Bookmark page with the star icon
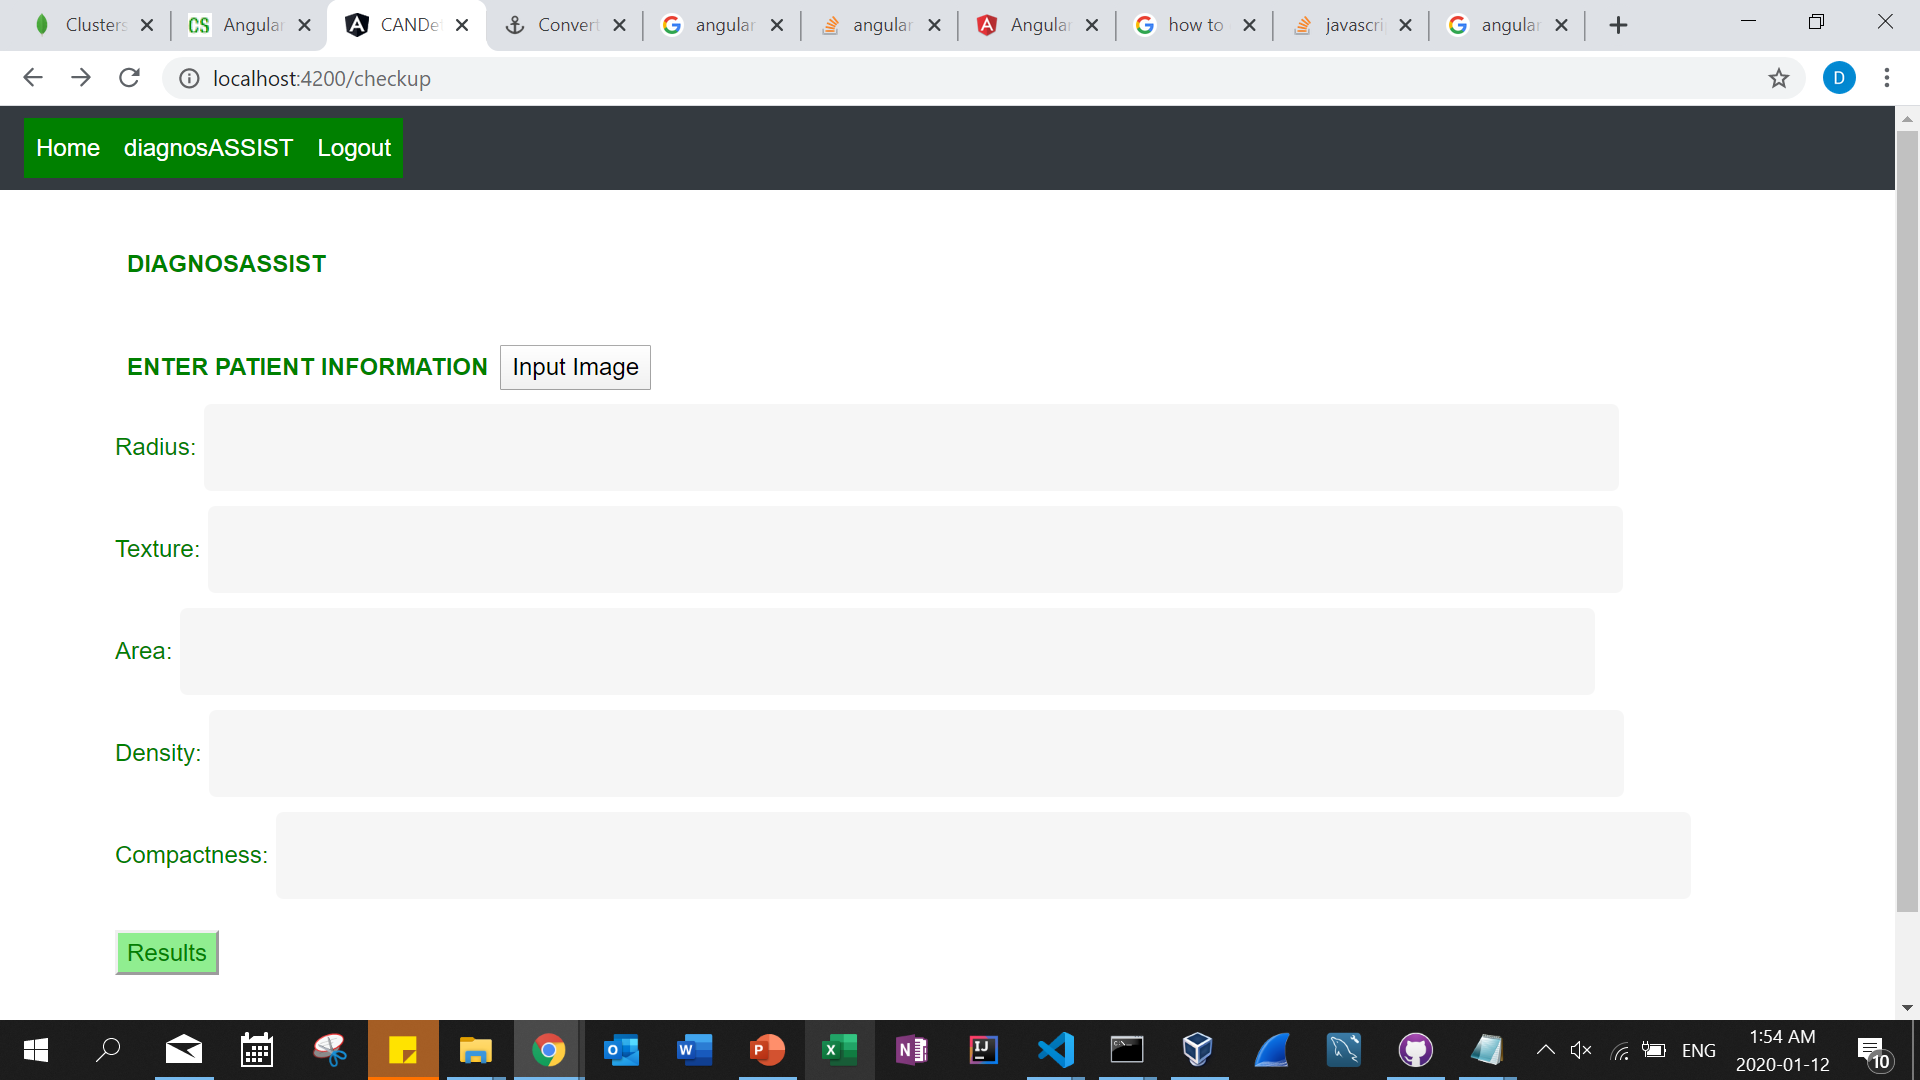Viewport: 1920px width, 1080px height. coord(1778,78)
